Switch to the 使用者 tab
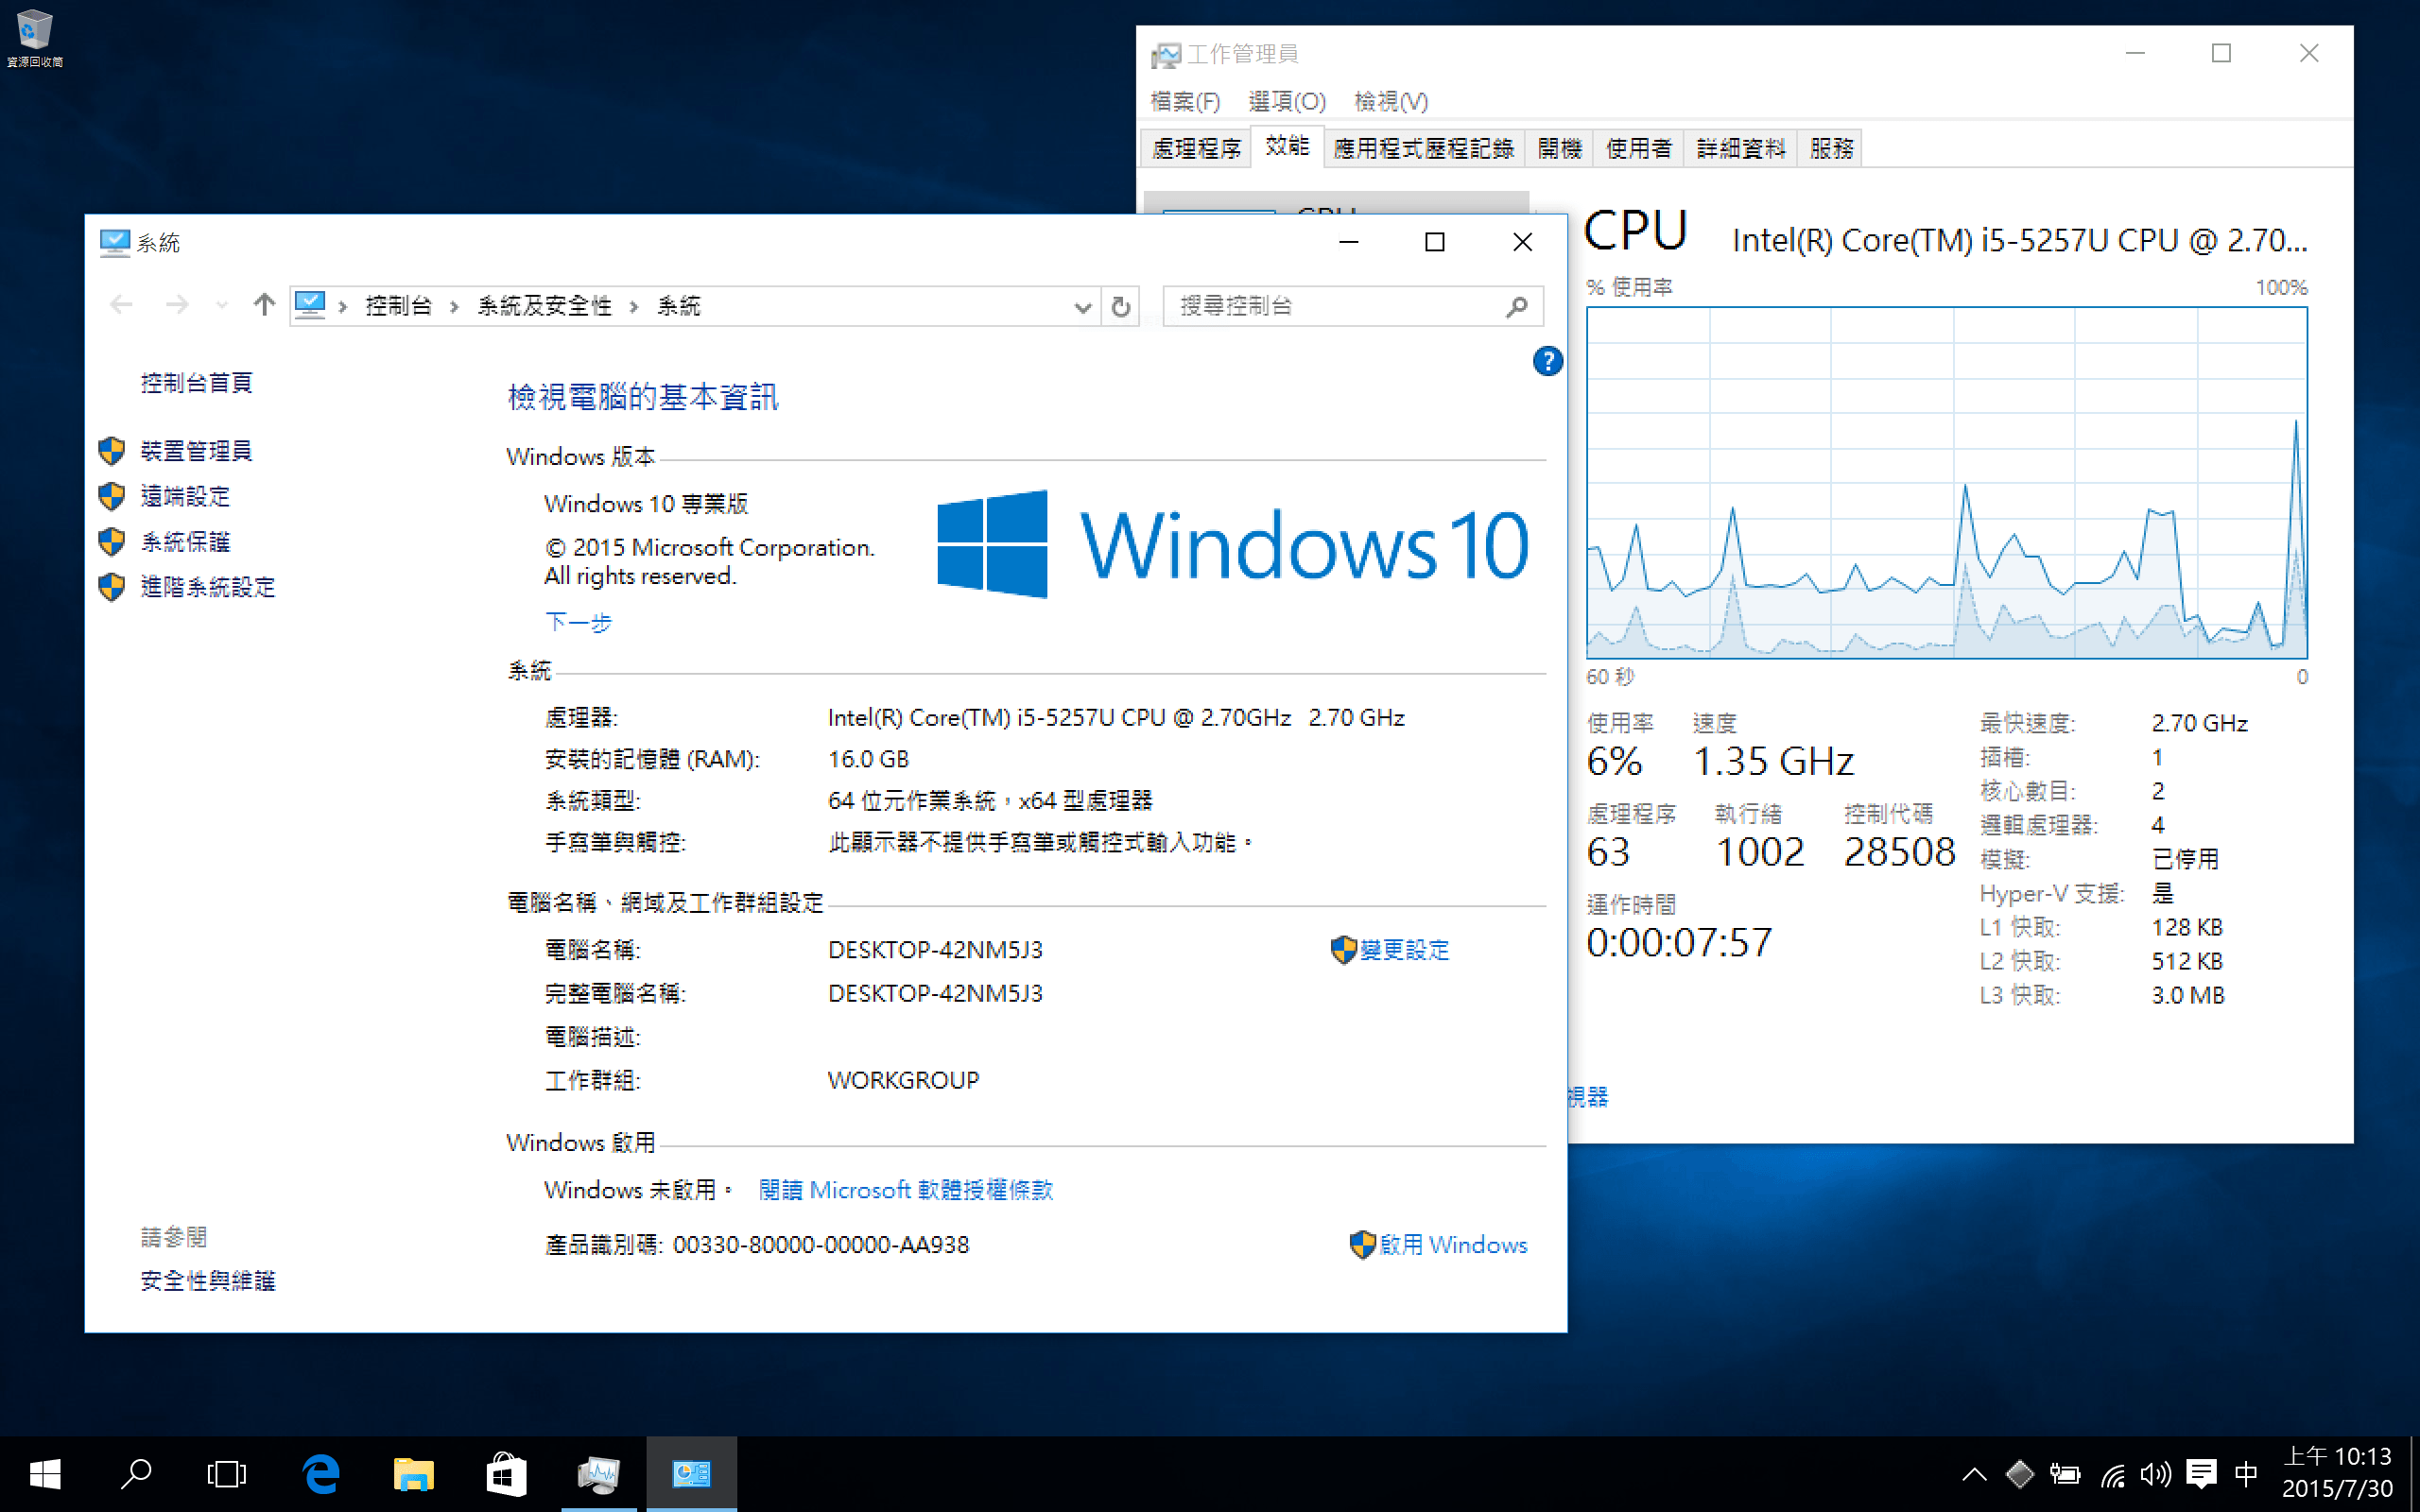Screen dimensions: 2420x1512 pos(1638,148)
